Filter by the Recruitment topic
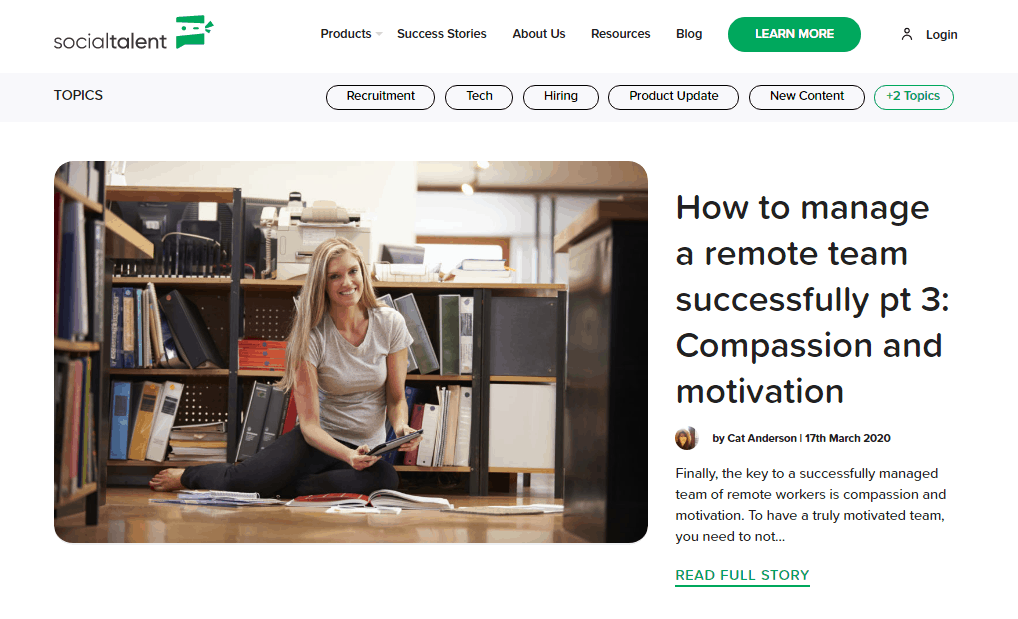This screenshot has height=619, width=1018. 380,97
